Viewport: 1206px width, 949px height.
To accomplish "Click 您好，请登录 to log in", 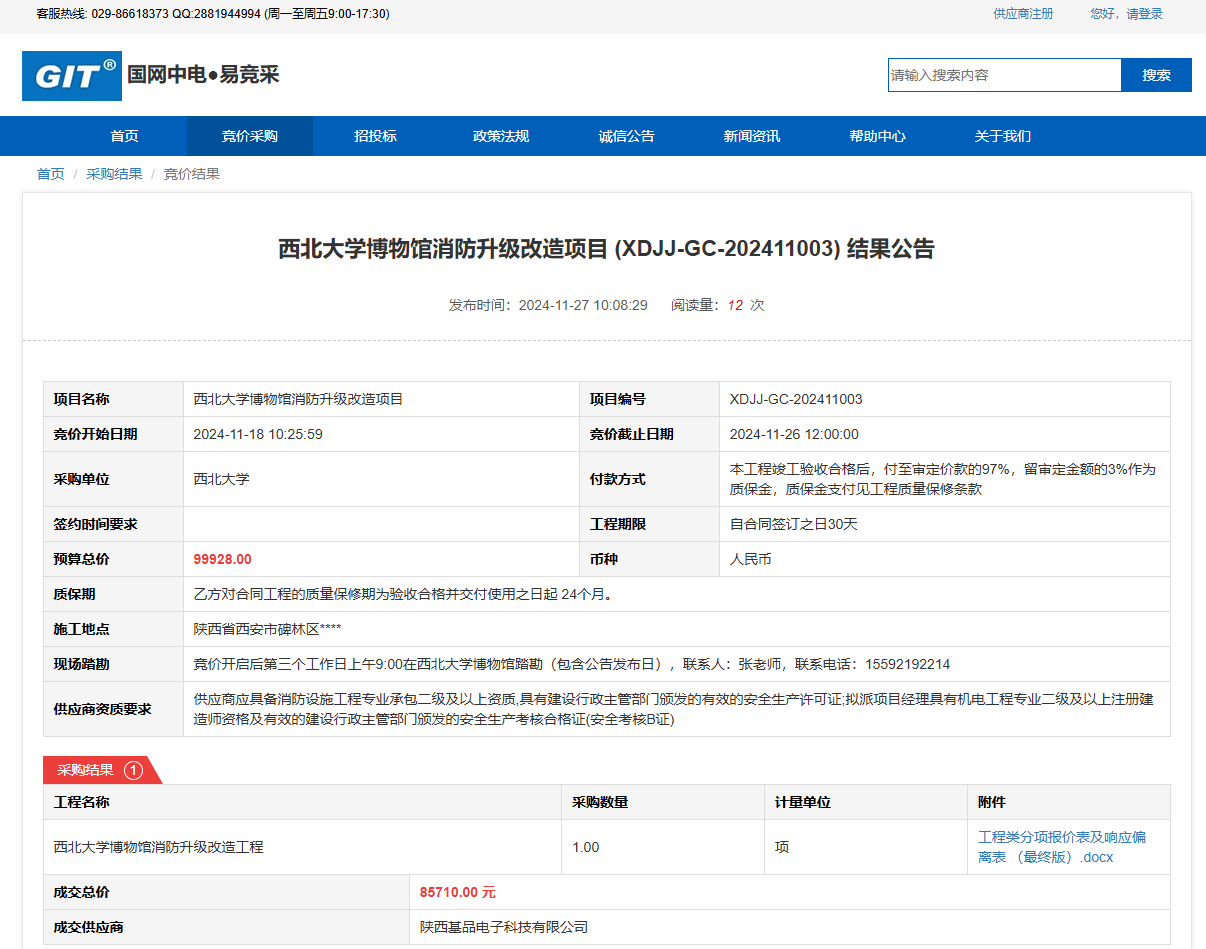I will 1126,14.
